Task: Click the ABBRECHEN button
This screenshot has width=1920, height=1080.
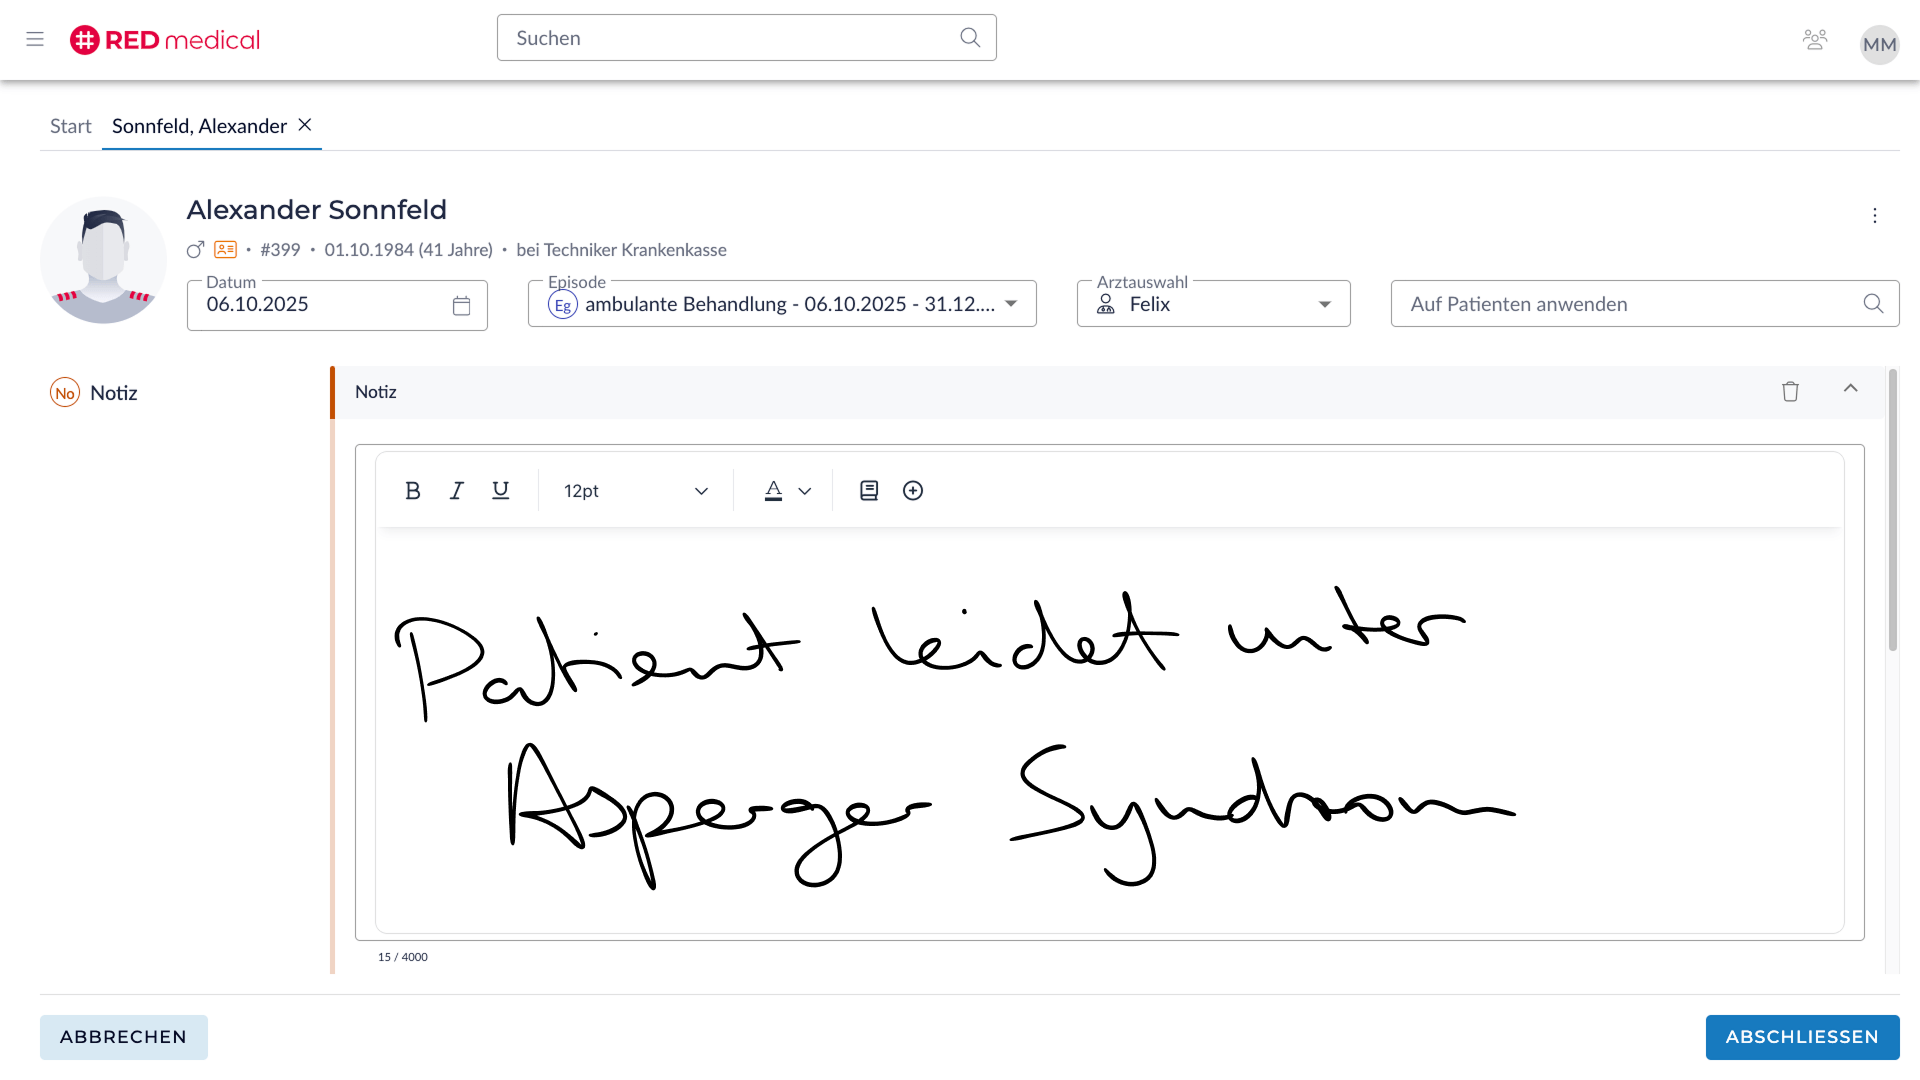Action: 123,1037
